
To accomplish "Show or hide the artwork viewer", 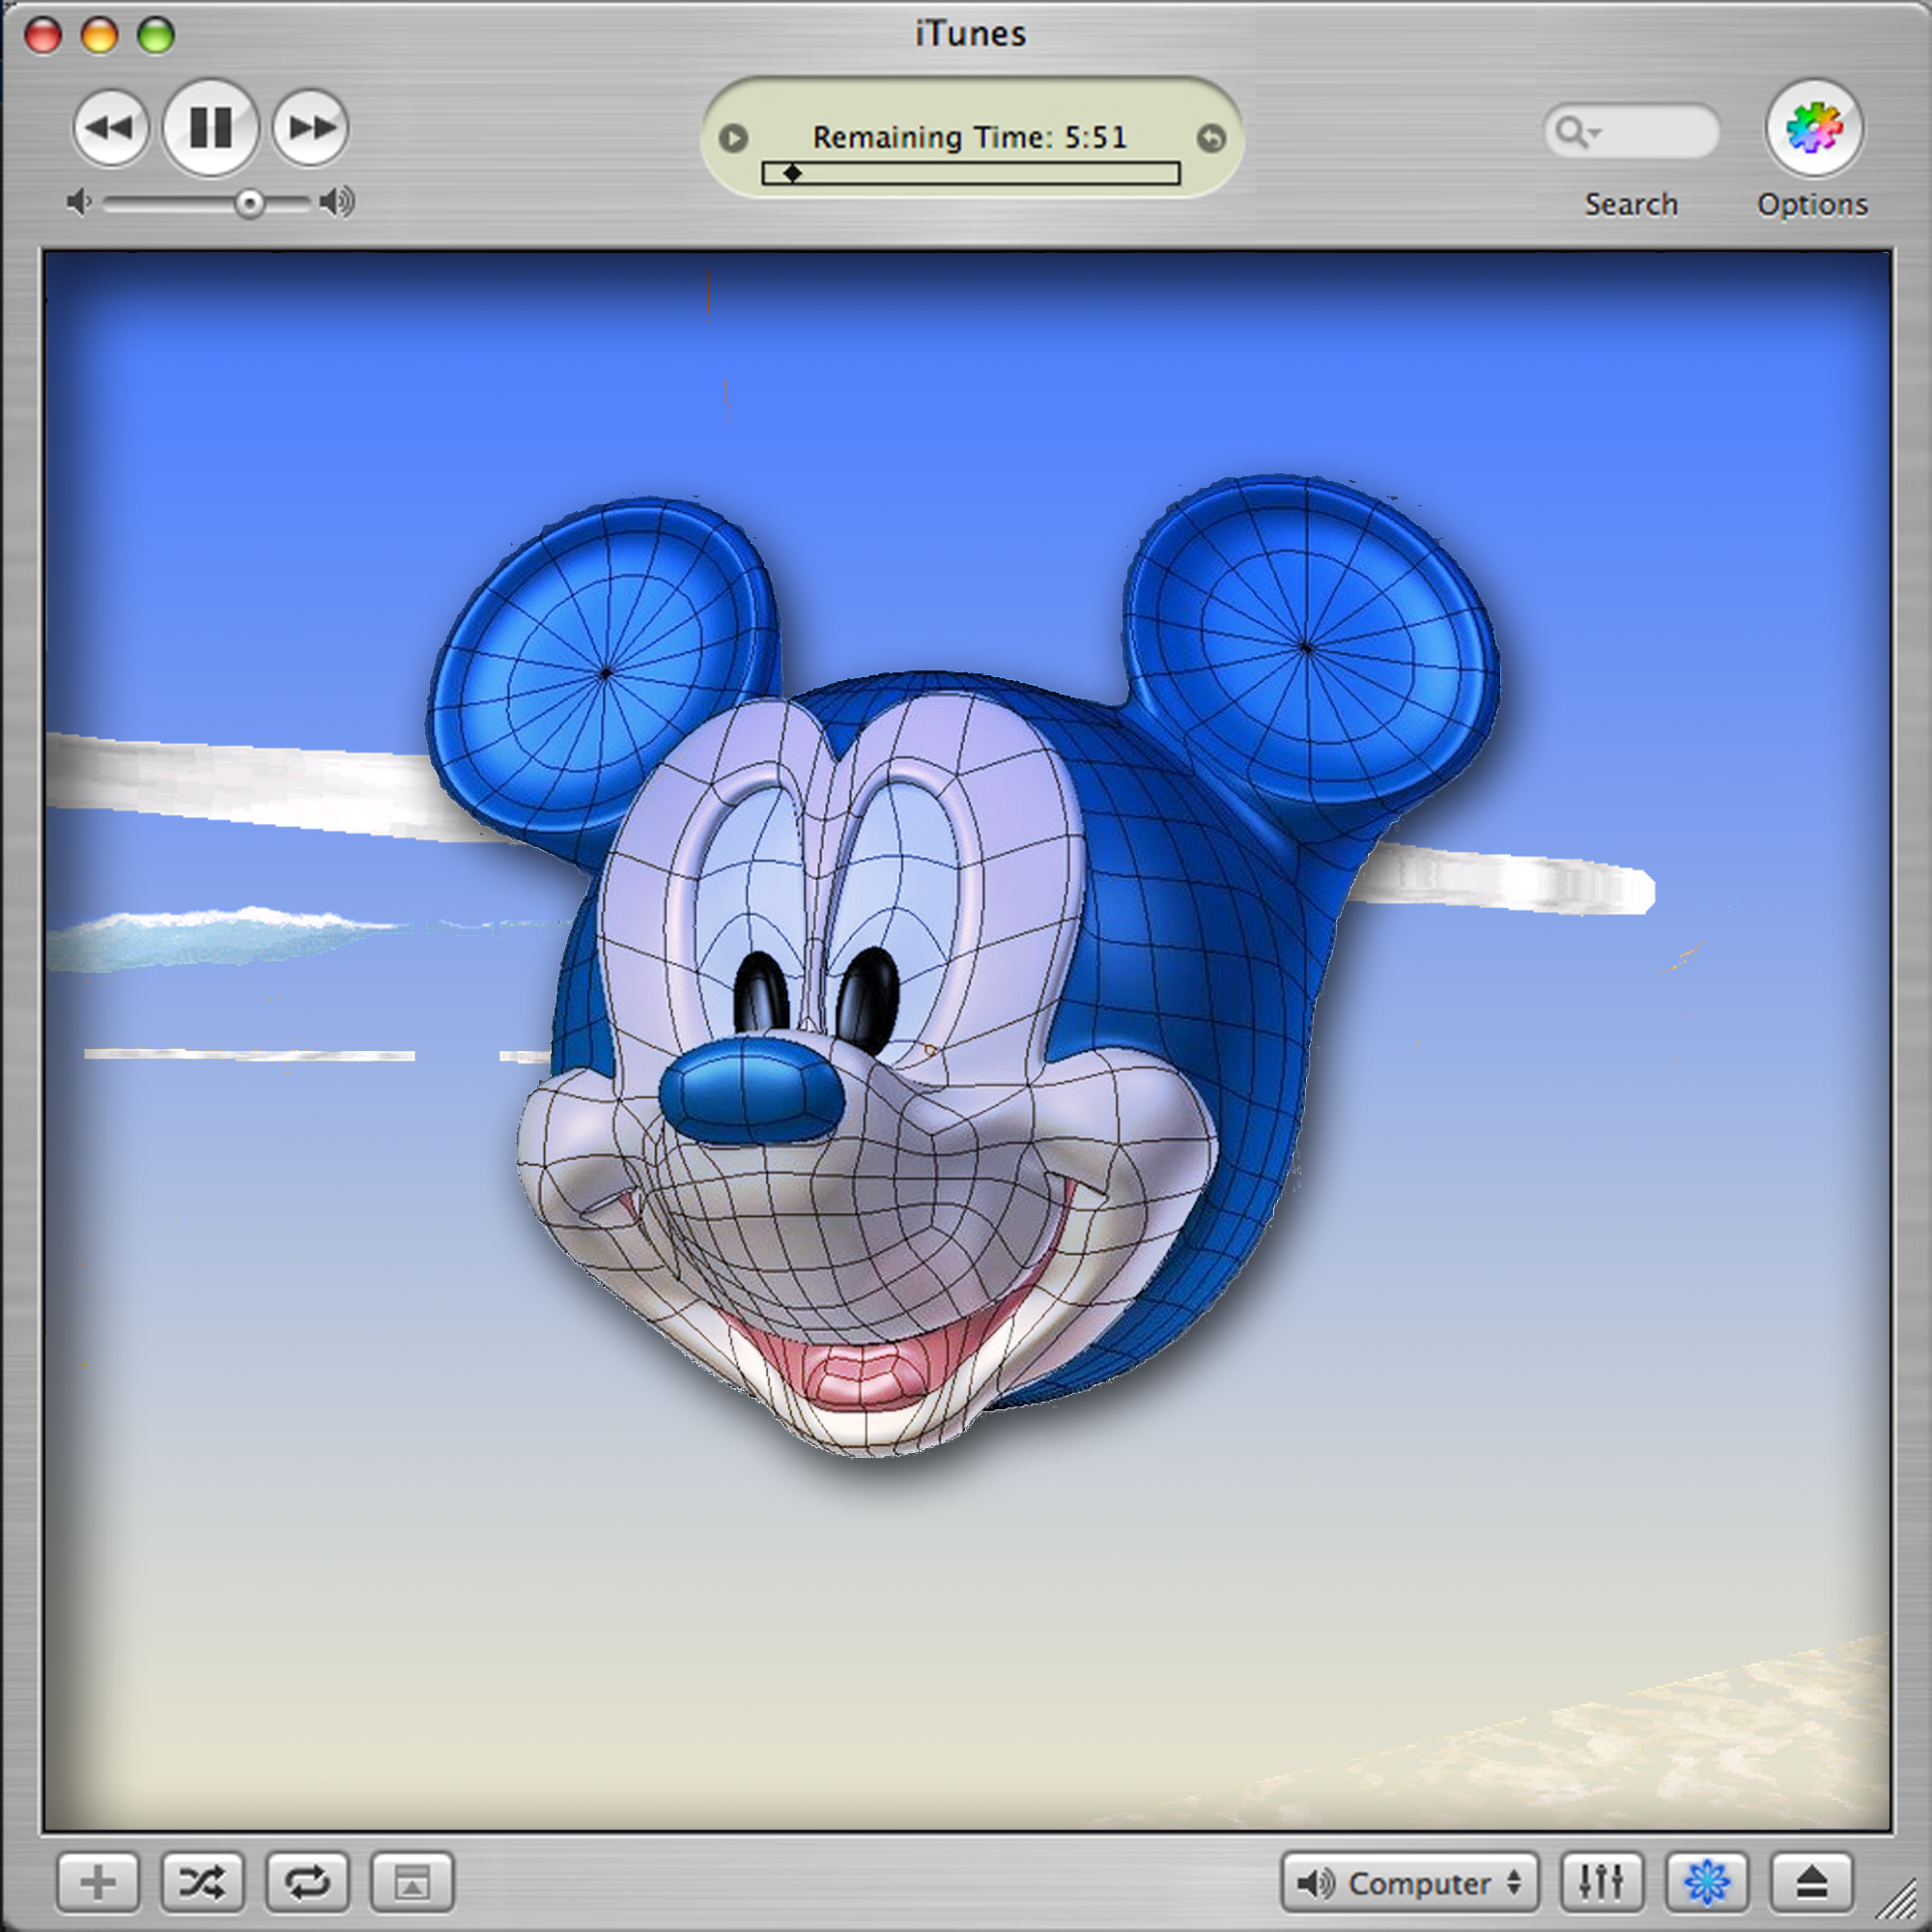I will (412, 1883).
